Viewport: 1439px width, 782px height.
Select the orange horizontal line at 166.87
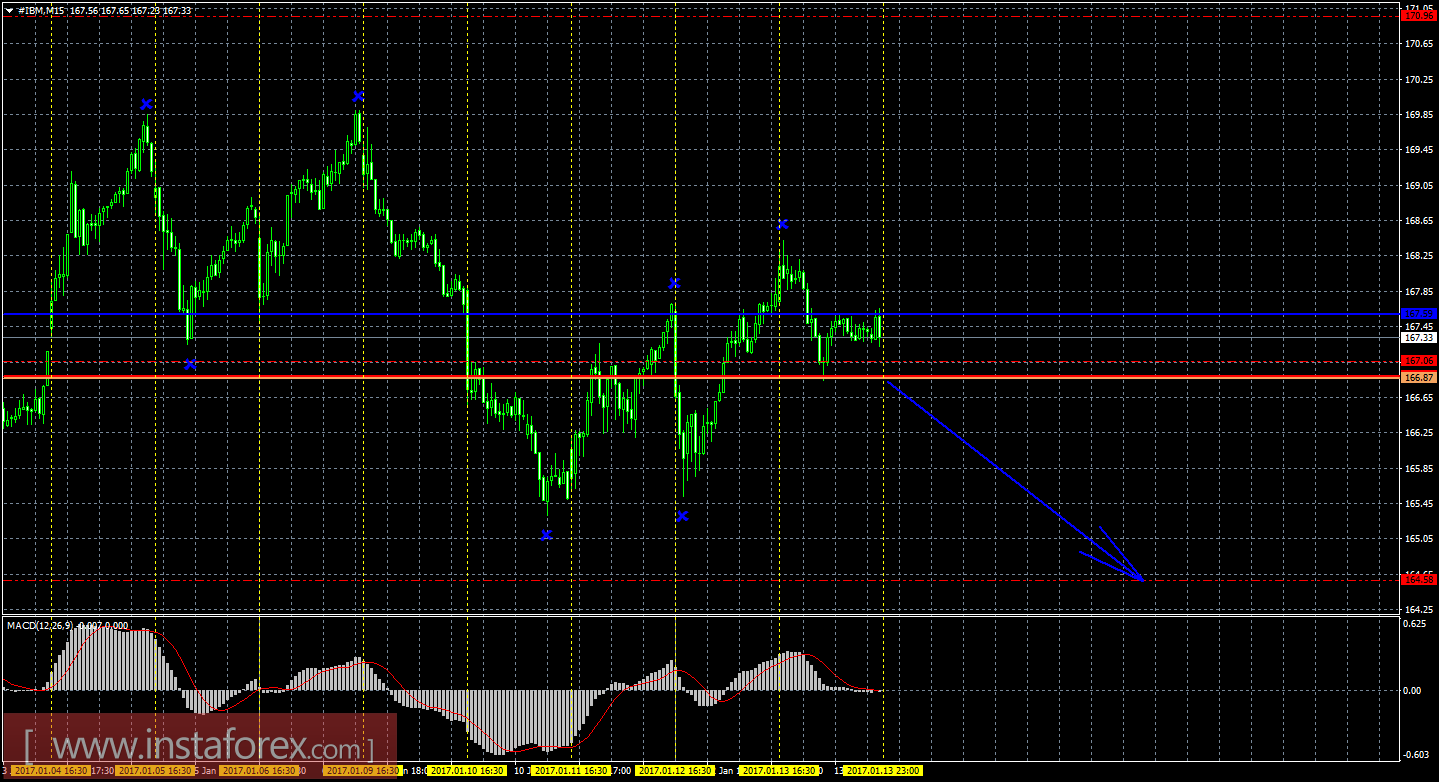(700, 377)
